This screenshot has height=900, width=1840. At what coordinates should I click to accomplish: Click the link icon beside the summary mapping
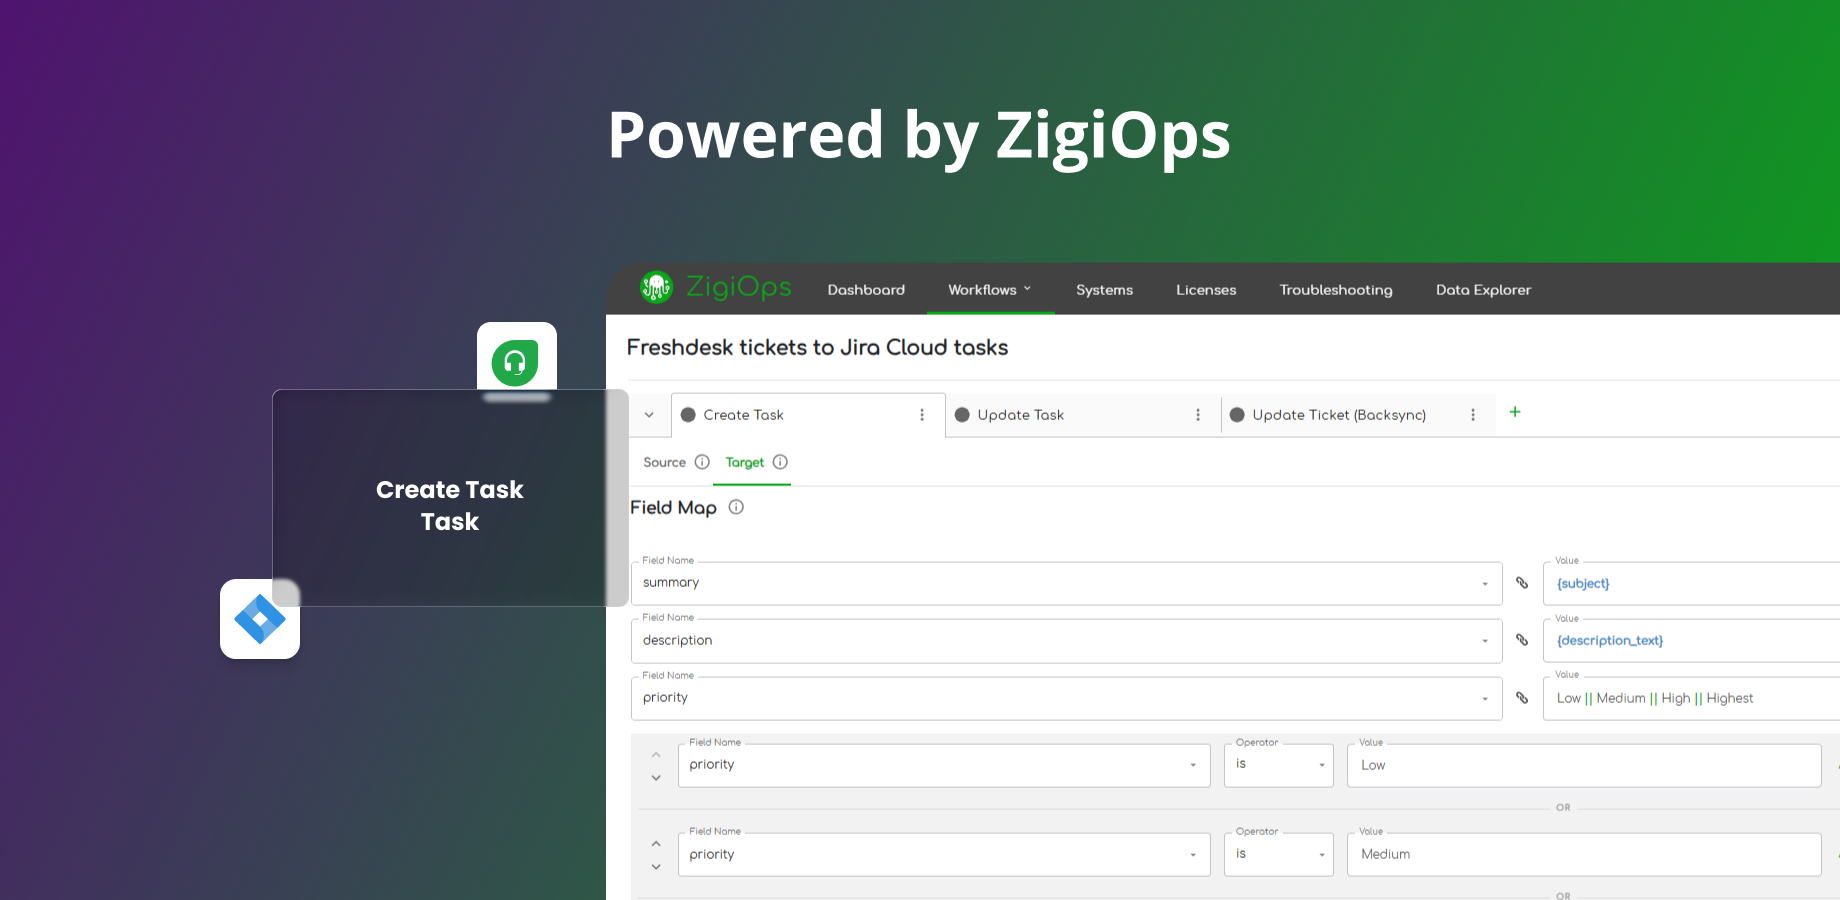click(1521, 582)
